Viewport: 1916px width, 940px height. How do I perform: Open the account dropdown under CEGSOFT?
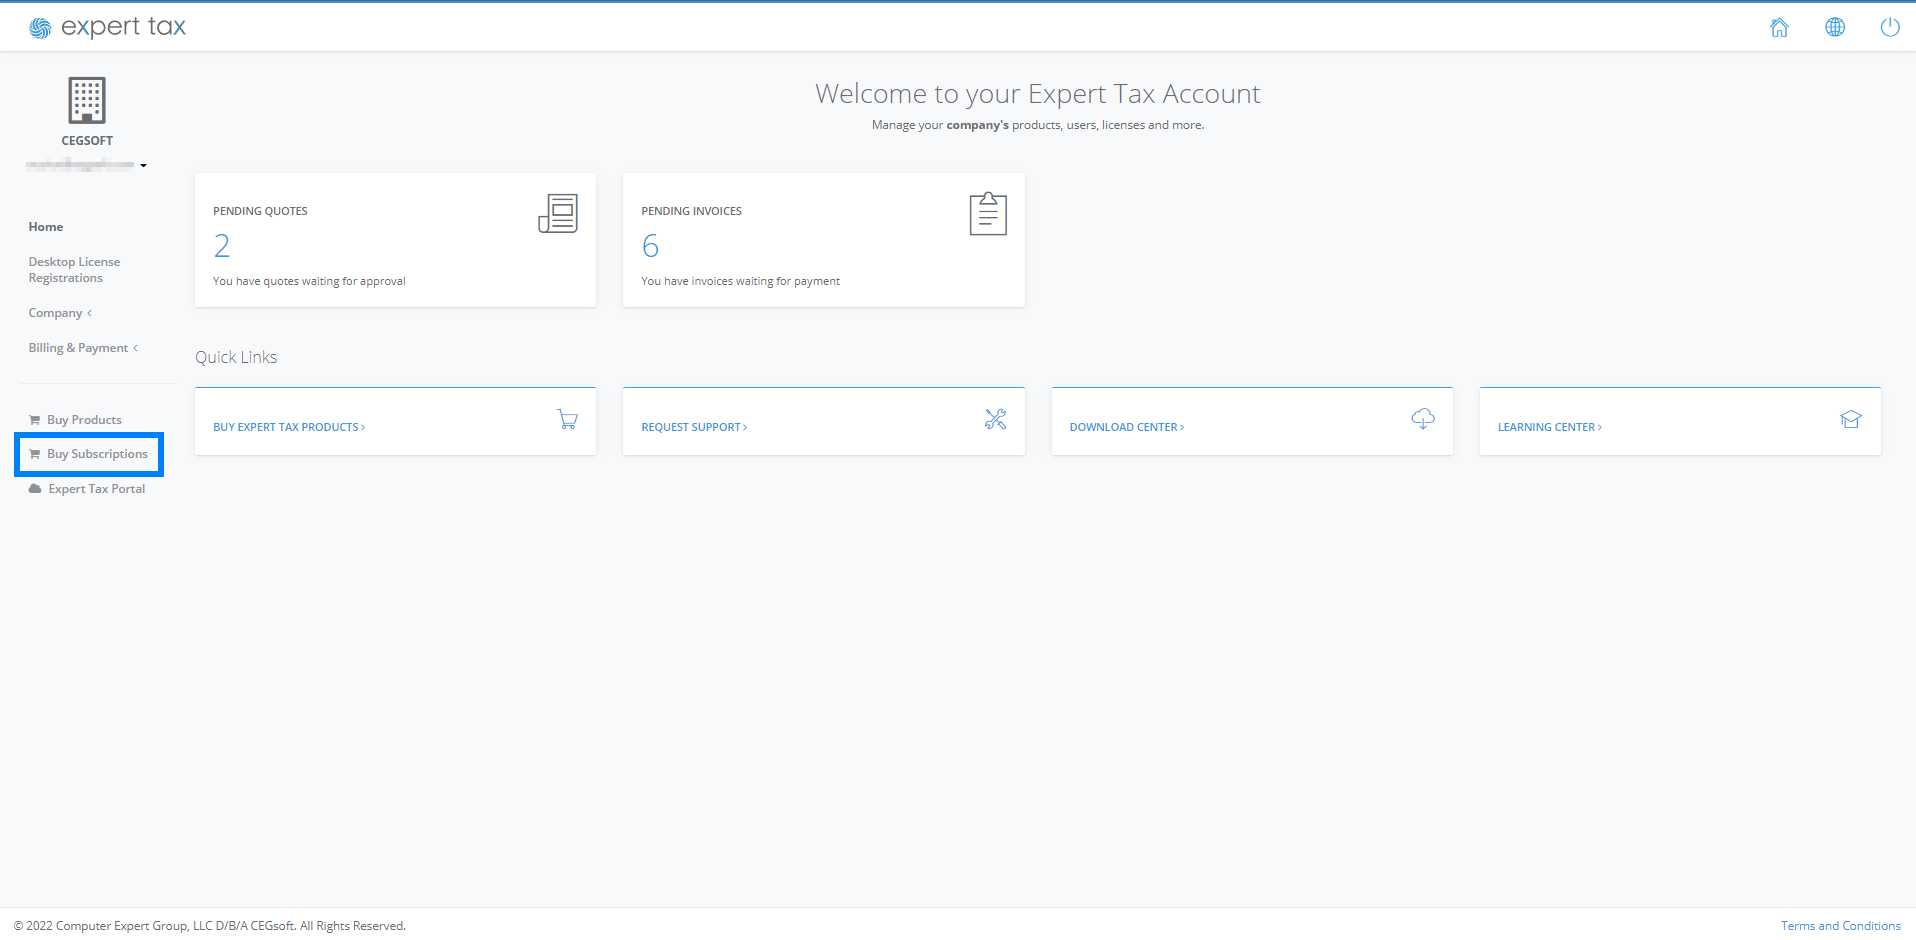pos(87,165)
